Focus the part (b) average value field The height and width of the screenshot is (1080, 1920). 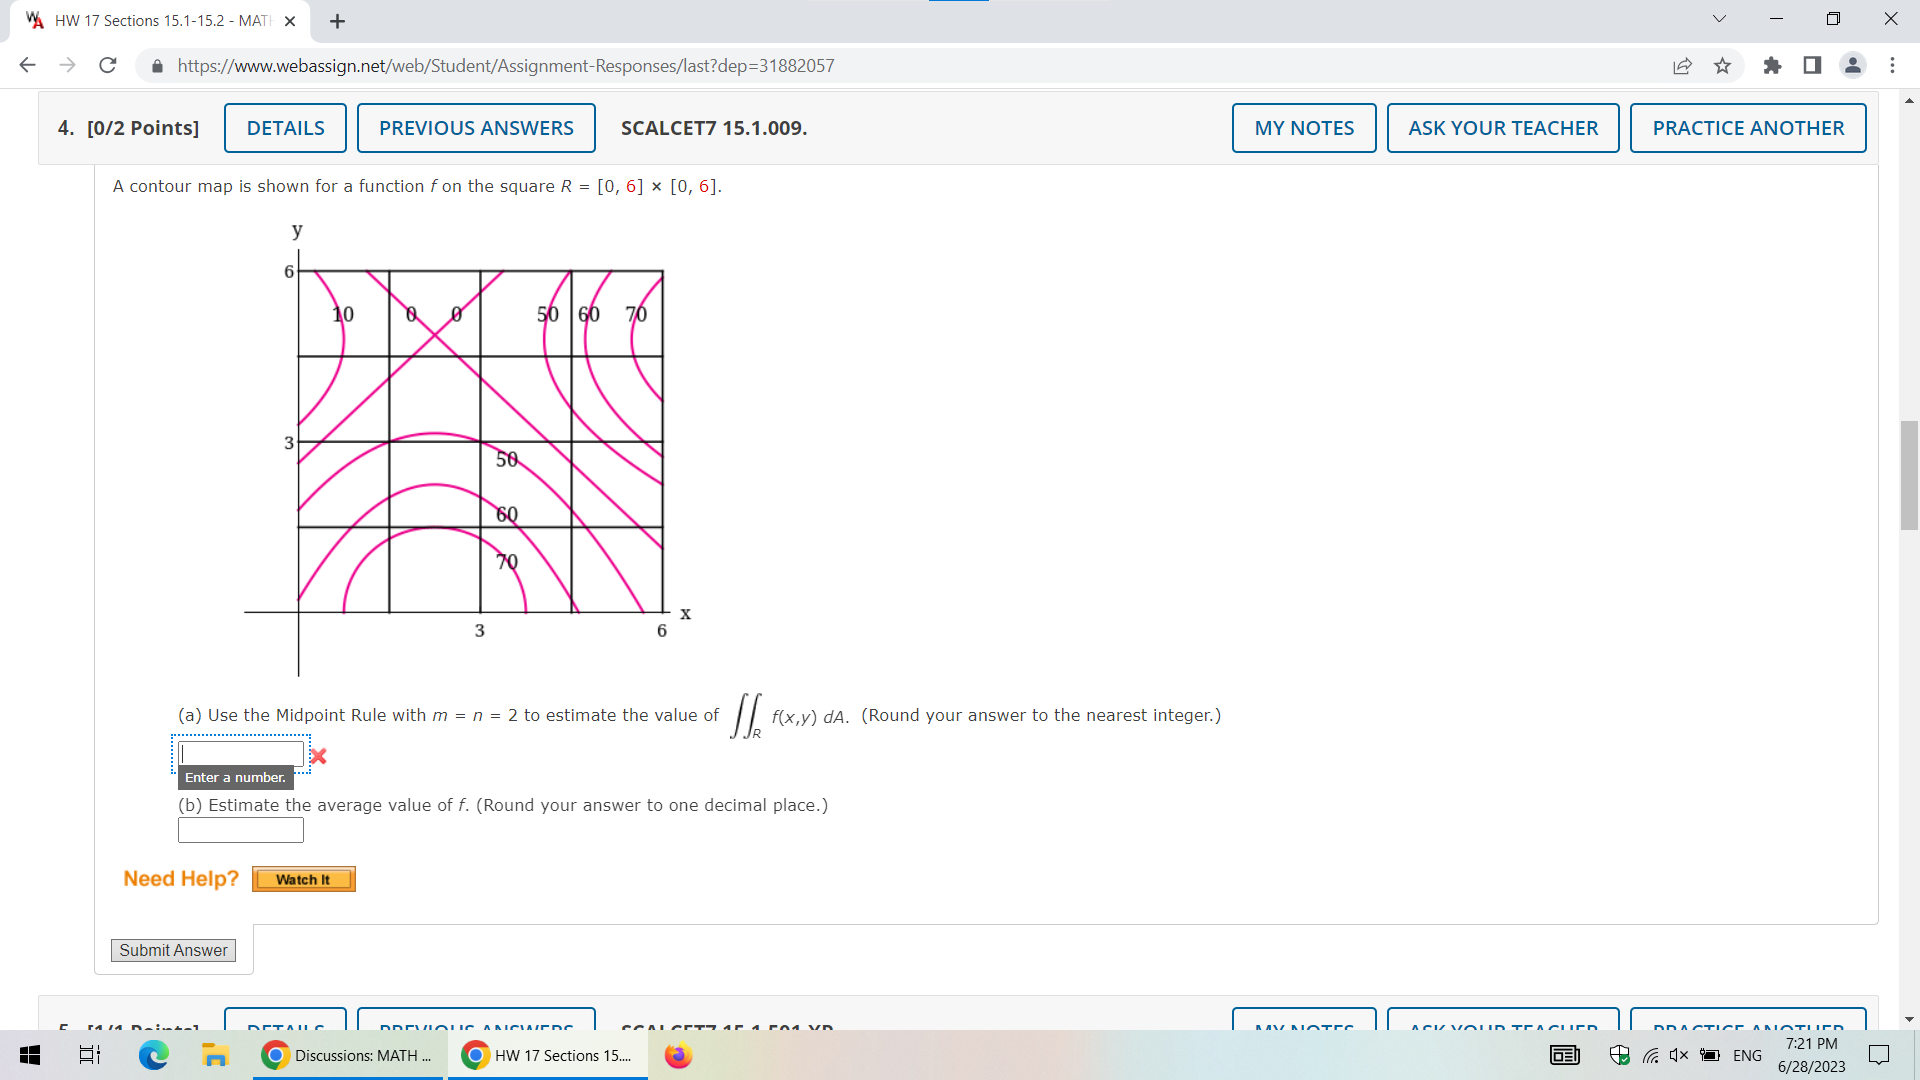pos(240,830)
